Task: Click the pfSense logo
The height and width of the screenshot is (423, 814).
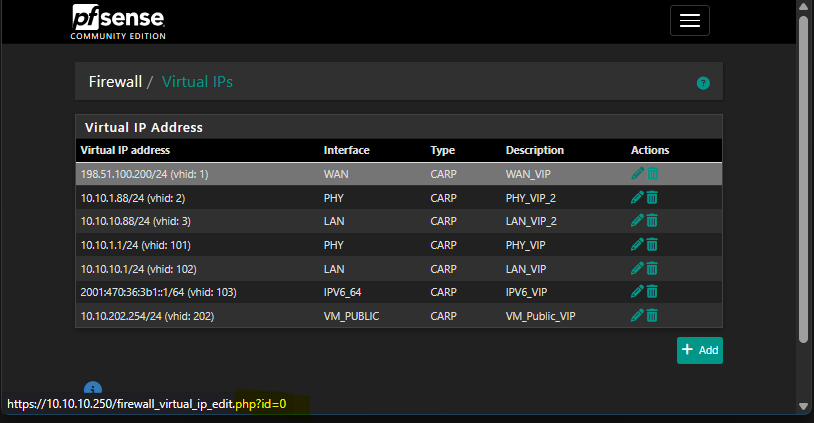Action: 118,21
